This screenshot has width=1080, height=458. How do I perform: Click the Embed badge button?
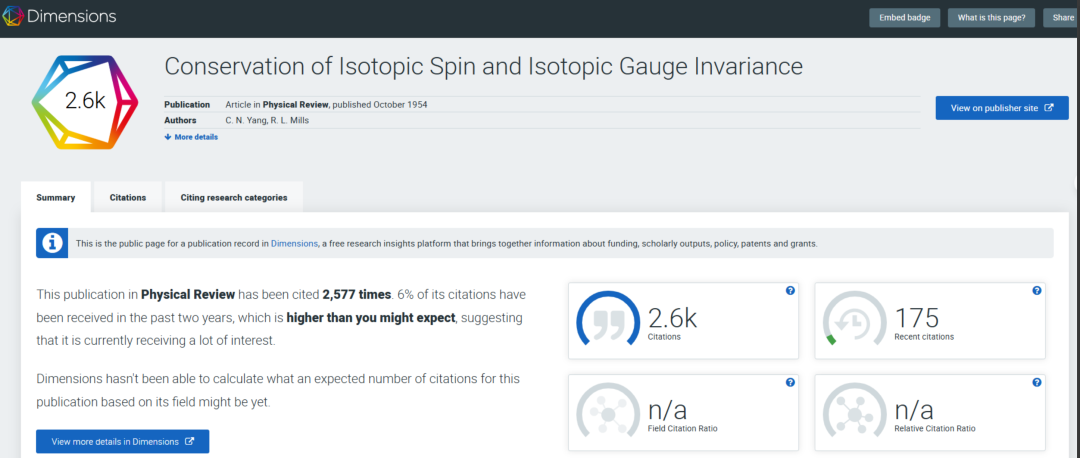[904, 18]
